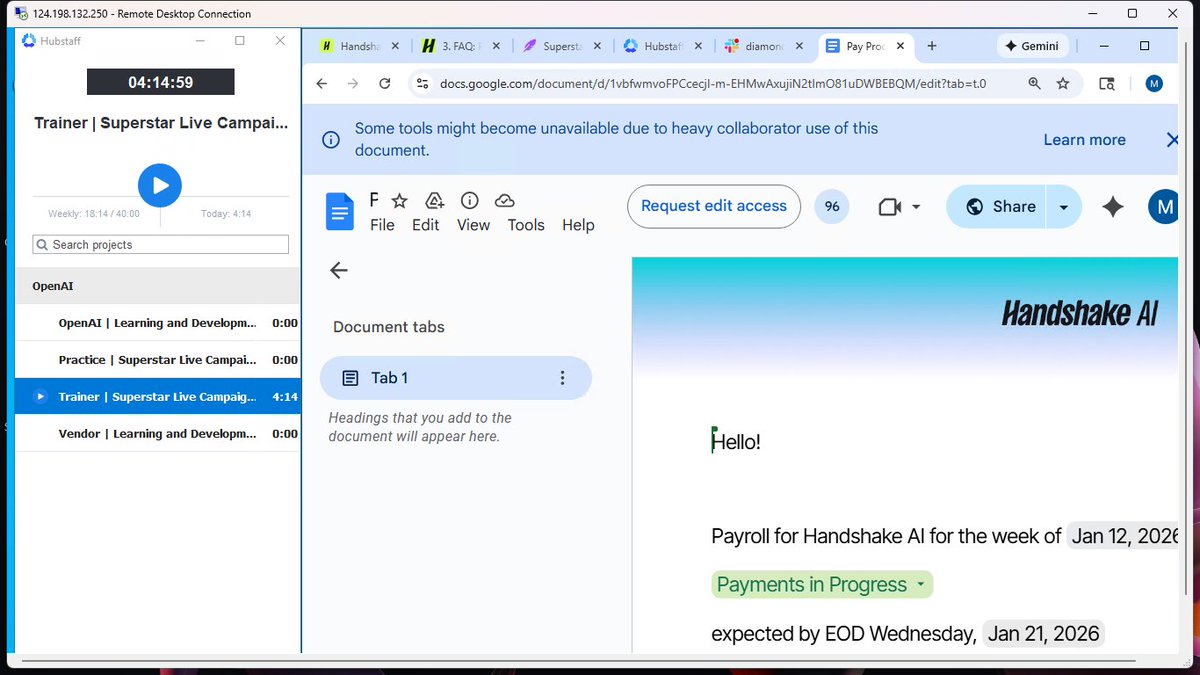Open Google account M avatar in Docs
This screenshot has height=675, width=1200.
point(1163,207)
